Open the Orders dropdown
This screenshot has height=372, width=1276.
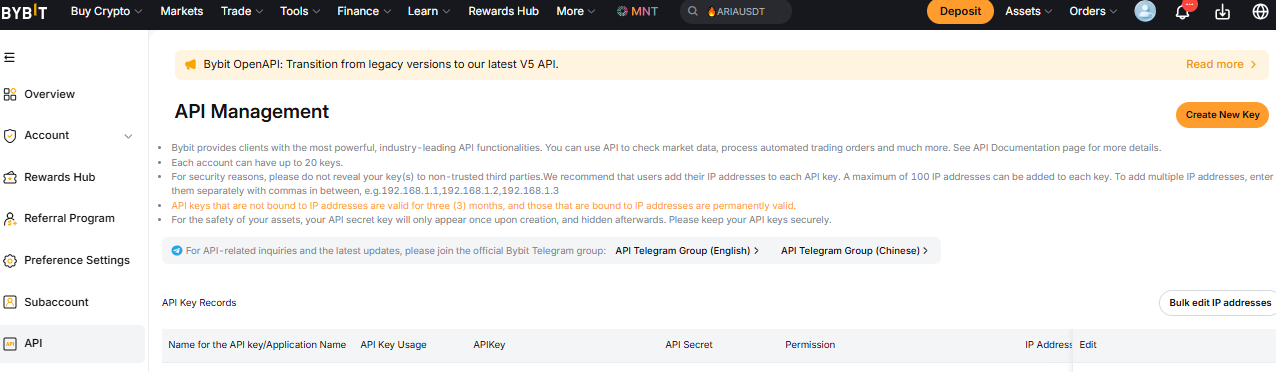click(x=1094, y=12)
